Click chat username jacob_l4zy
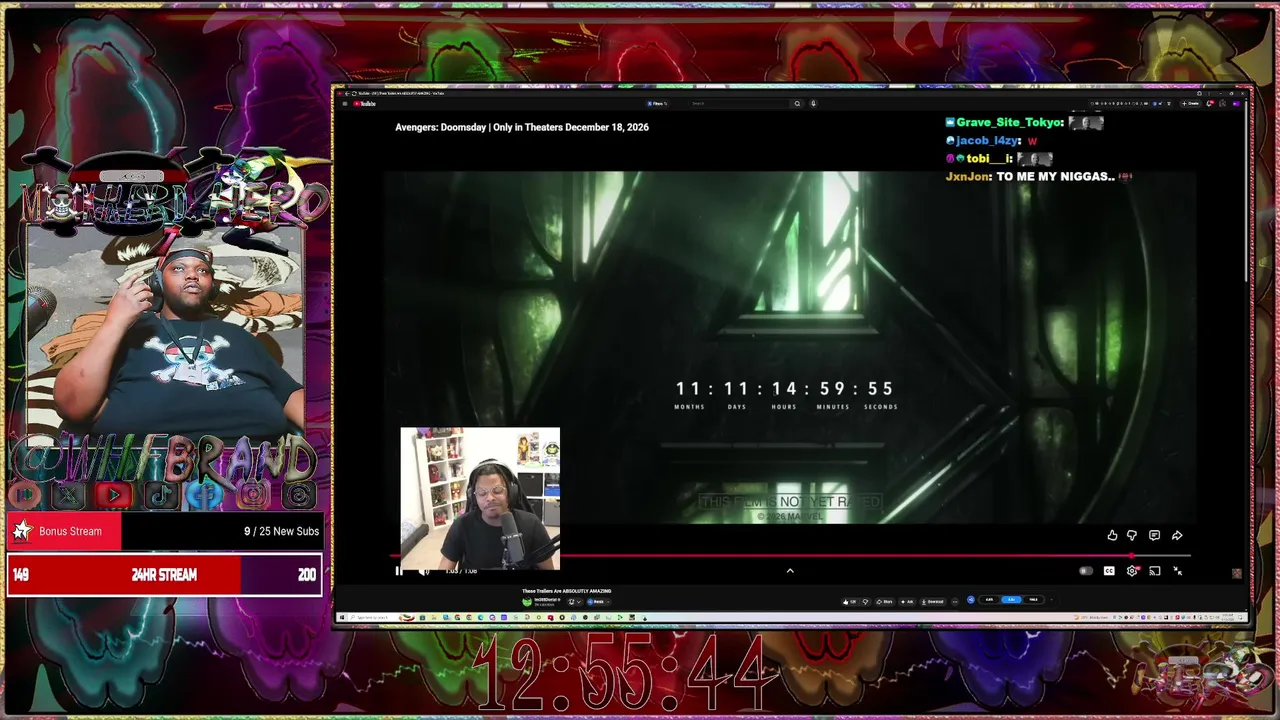 tap(988, 141)
